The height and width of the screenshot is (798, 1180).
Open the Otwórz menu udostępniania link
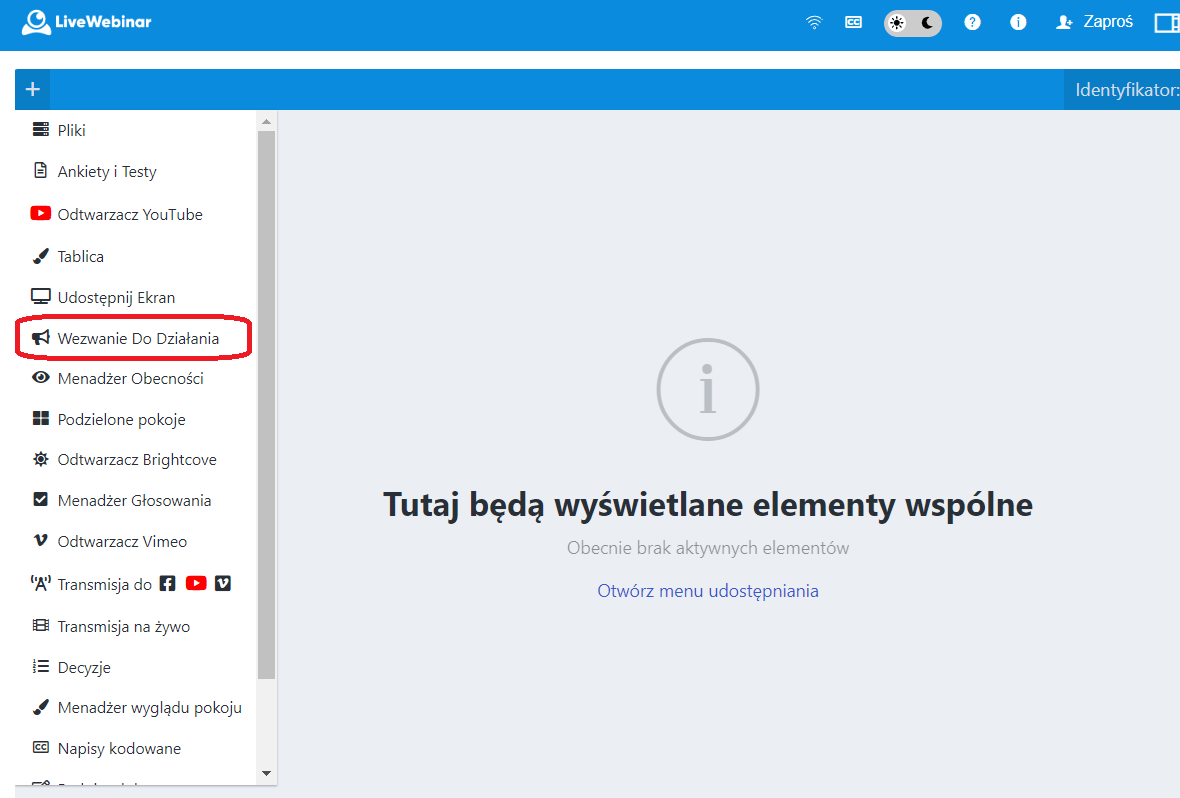click(707, 591)
